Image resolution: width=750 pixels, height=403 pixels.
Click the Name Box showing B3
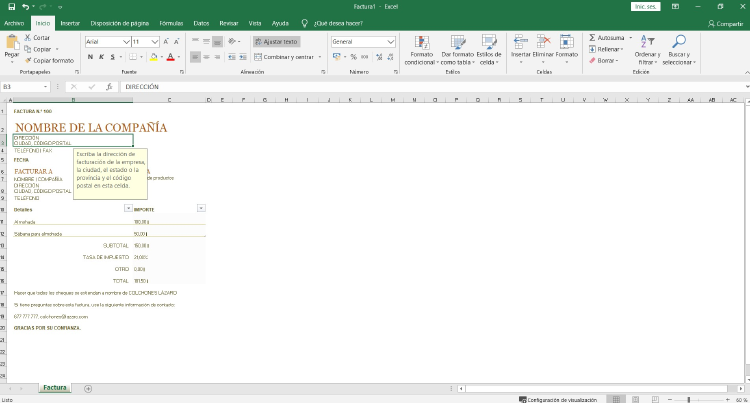(x=30, y=87)
